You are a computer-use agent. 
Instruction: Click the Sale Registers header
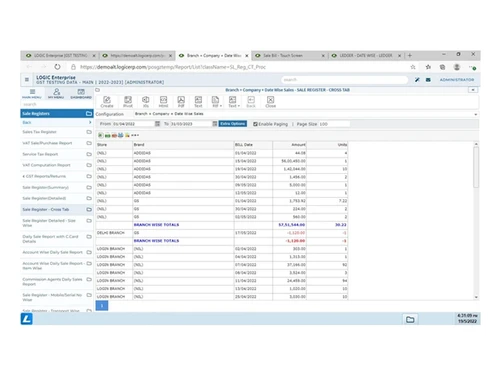57,114
